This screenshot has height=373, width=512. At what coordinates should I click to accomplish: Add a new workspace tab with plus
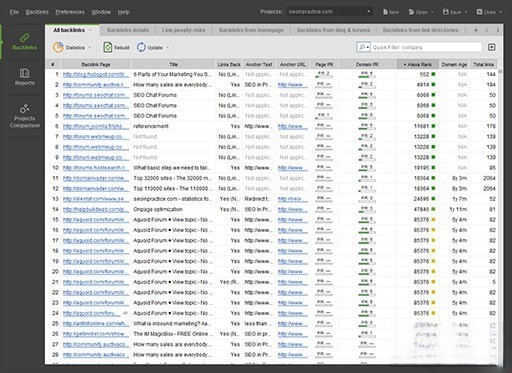click(476, 30)
